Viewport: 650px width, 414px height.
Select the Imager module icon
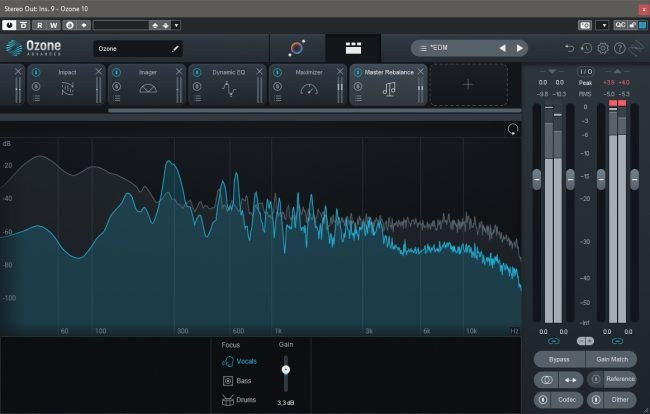[x=148, y=89]
